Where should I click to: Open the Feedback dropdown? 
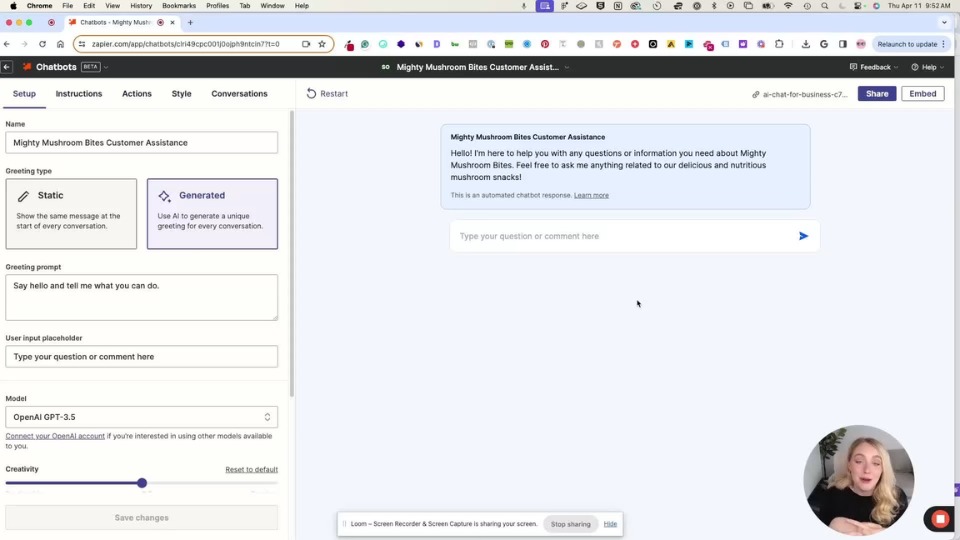(x=874, y=67)
